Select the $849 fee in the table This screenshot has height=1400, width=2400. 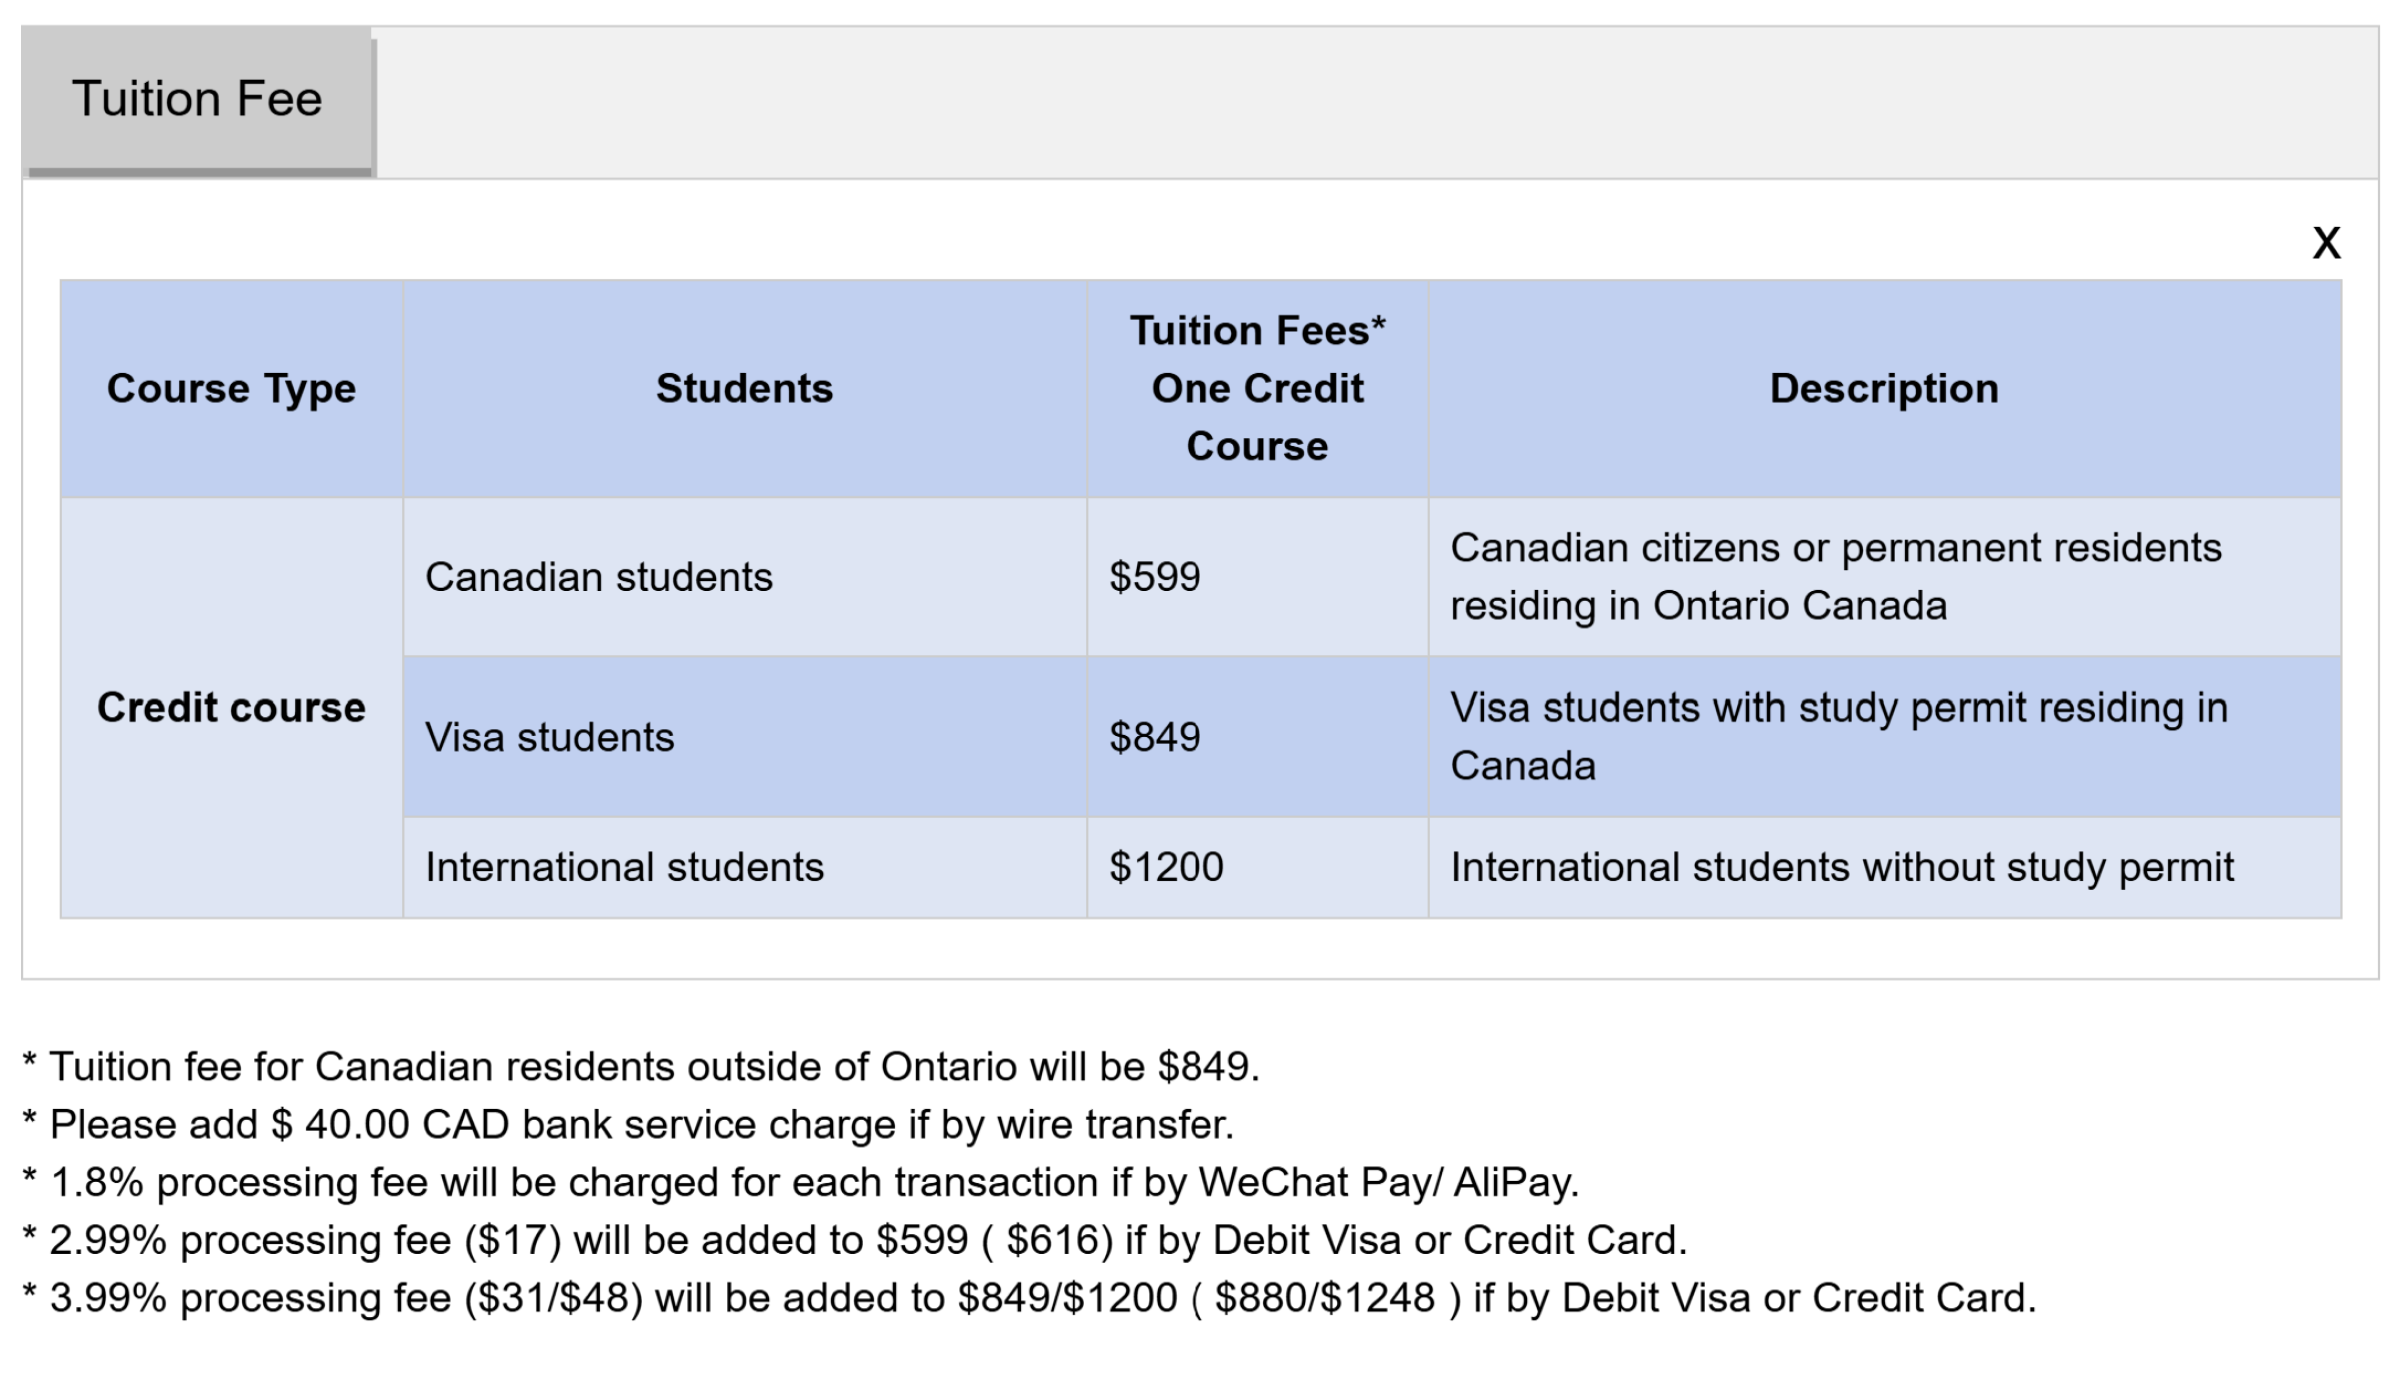[1155, 738]
